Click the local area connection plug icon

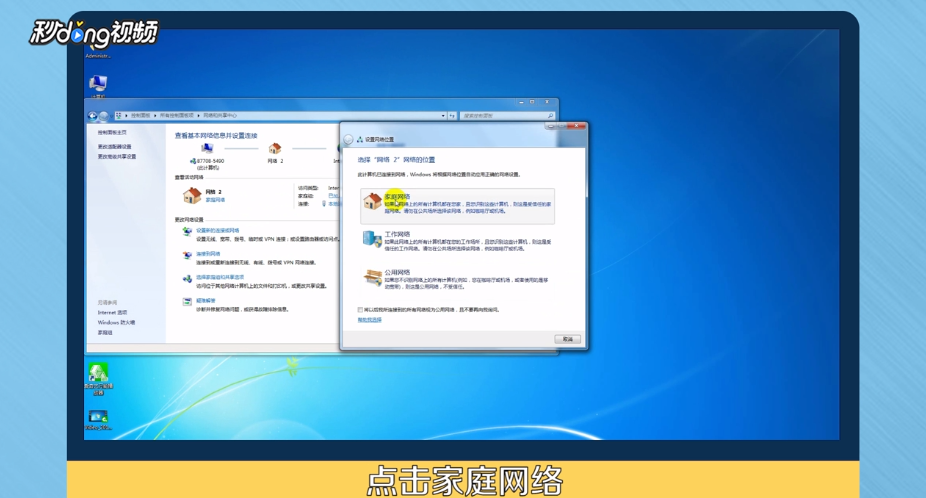point(324,204)
